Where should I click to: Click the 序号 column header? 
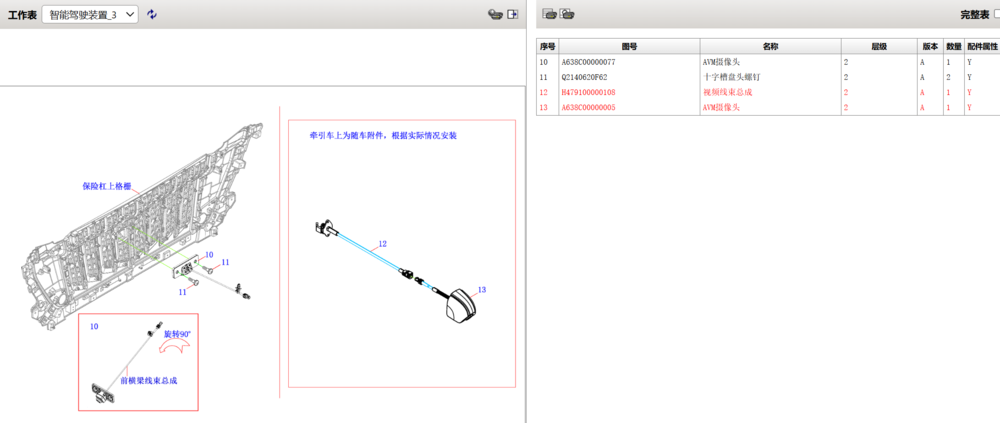547,47
